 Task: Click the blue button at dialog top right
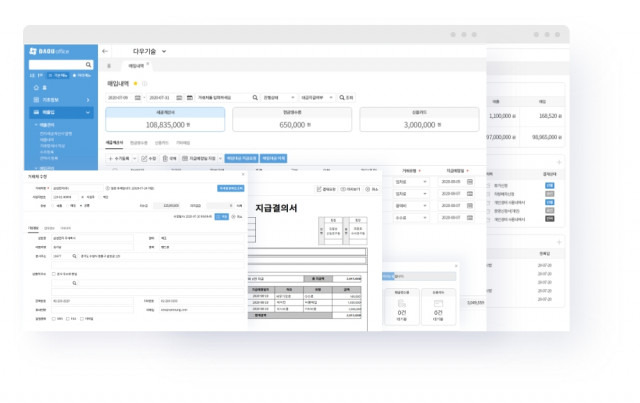231,188
